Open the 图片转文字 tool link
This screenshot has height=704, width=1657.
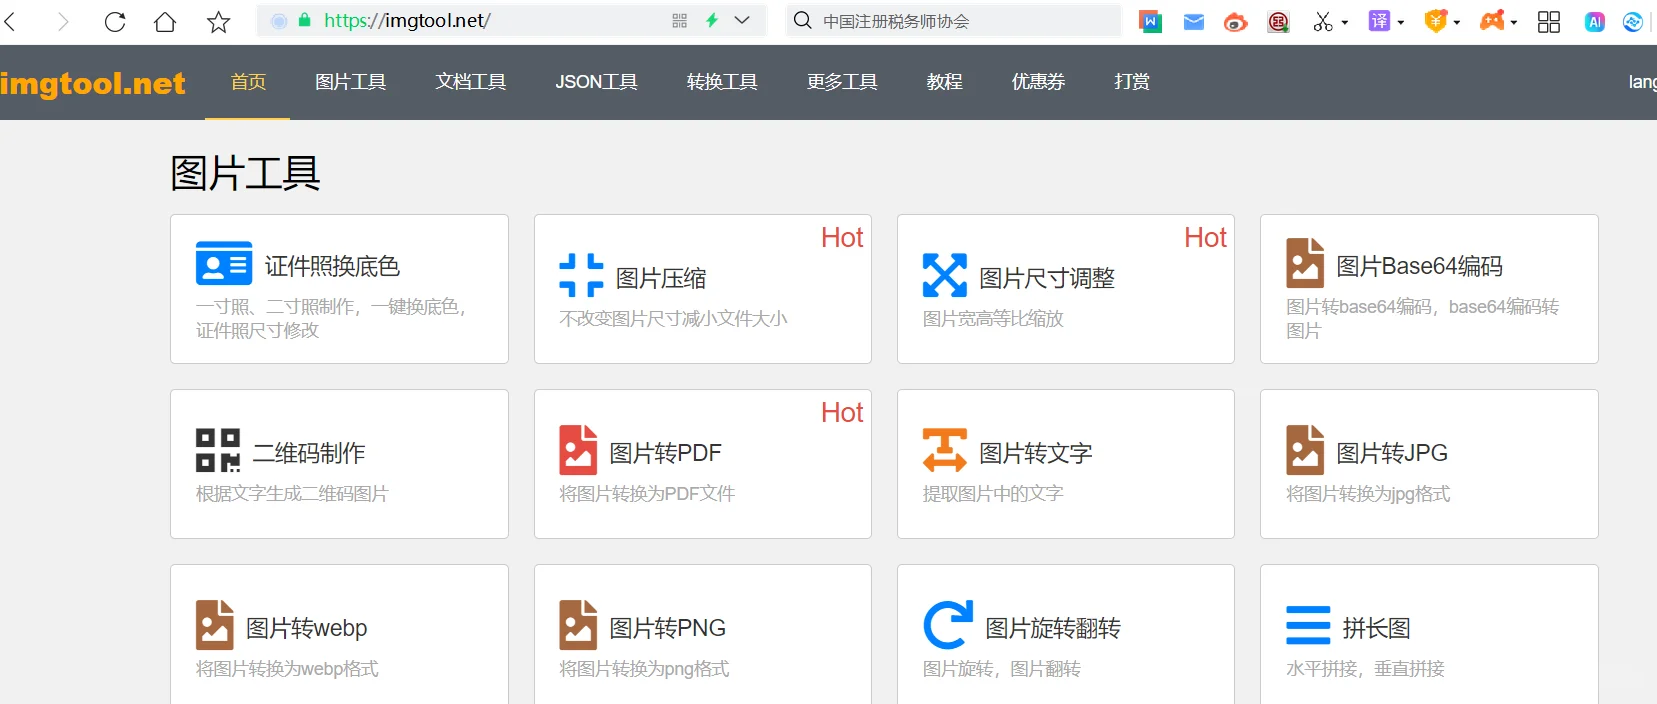click(1035, 453)
